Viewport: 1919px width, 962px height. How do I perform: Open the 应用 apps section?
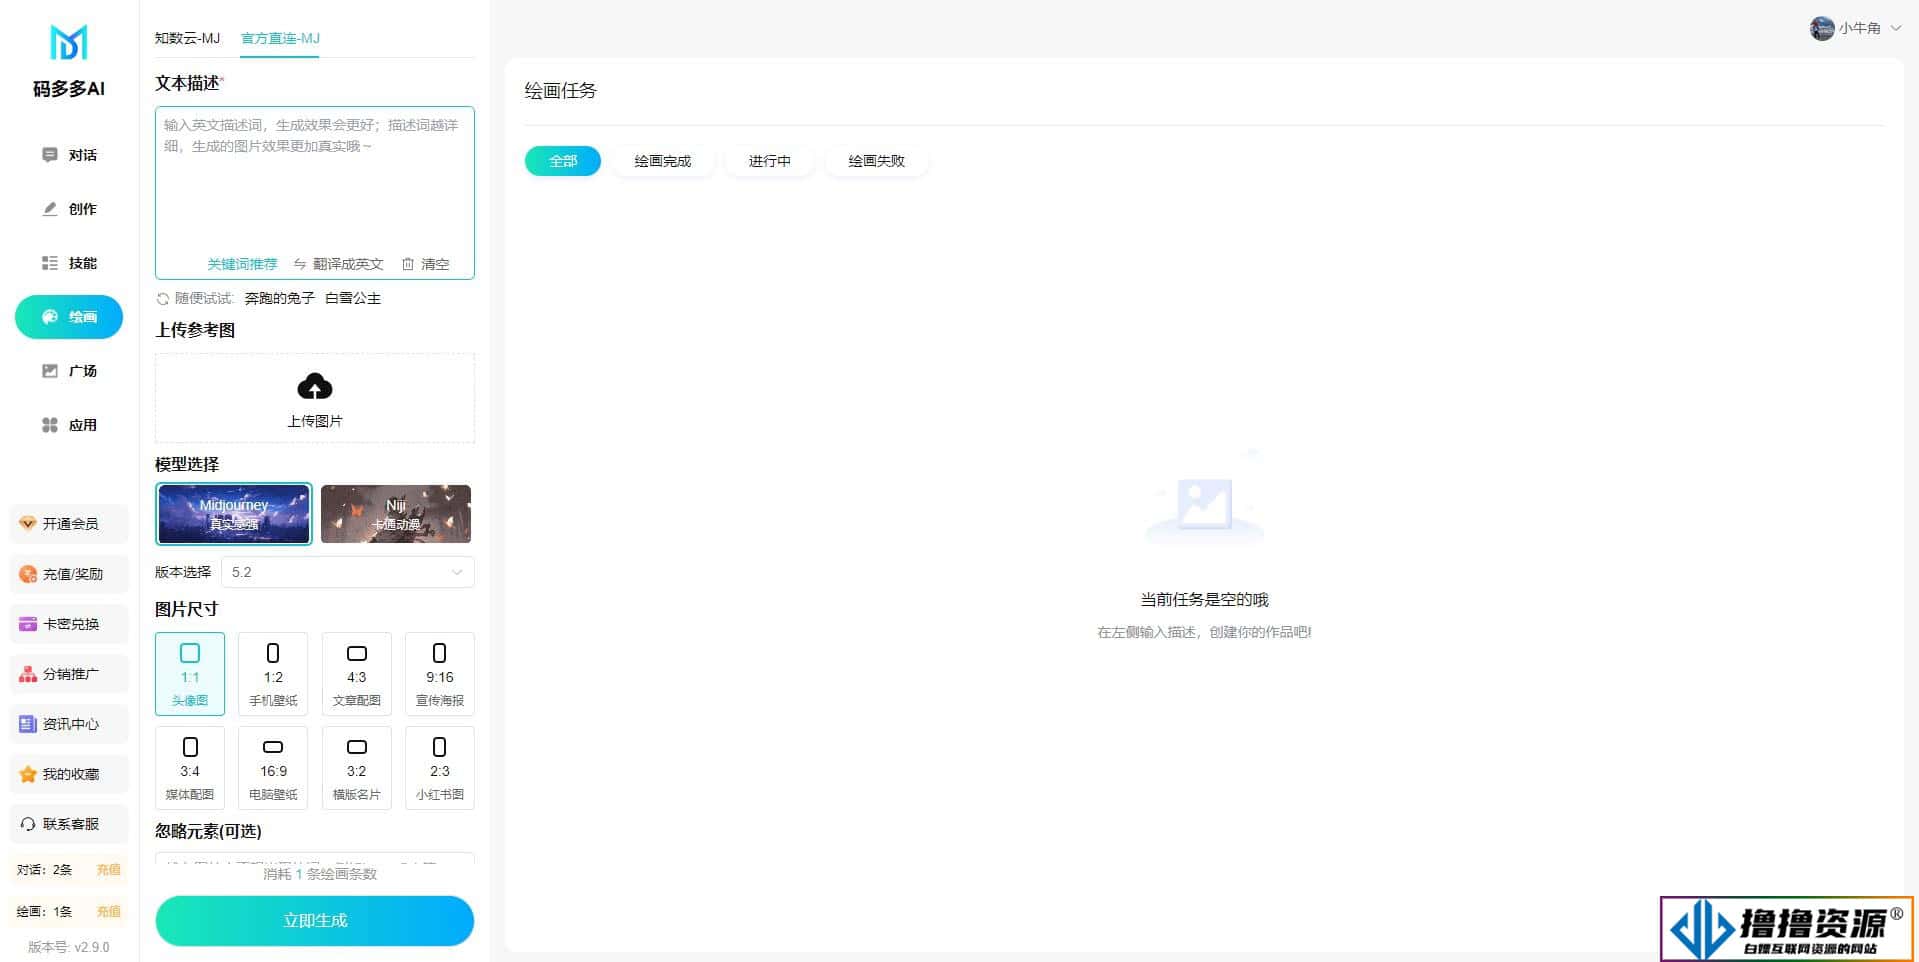(69, 425)
